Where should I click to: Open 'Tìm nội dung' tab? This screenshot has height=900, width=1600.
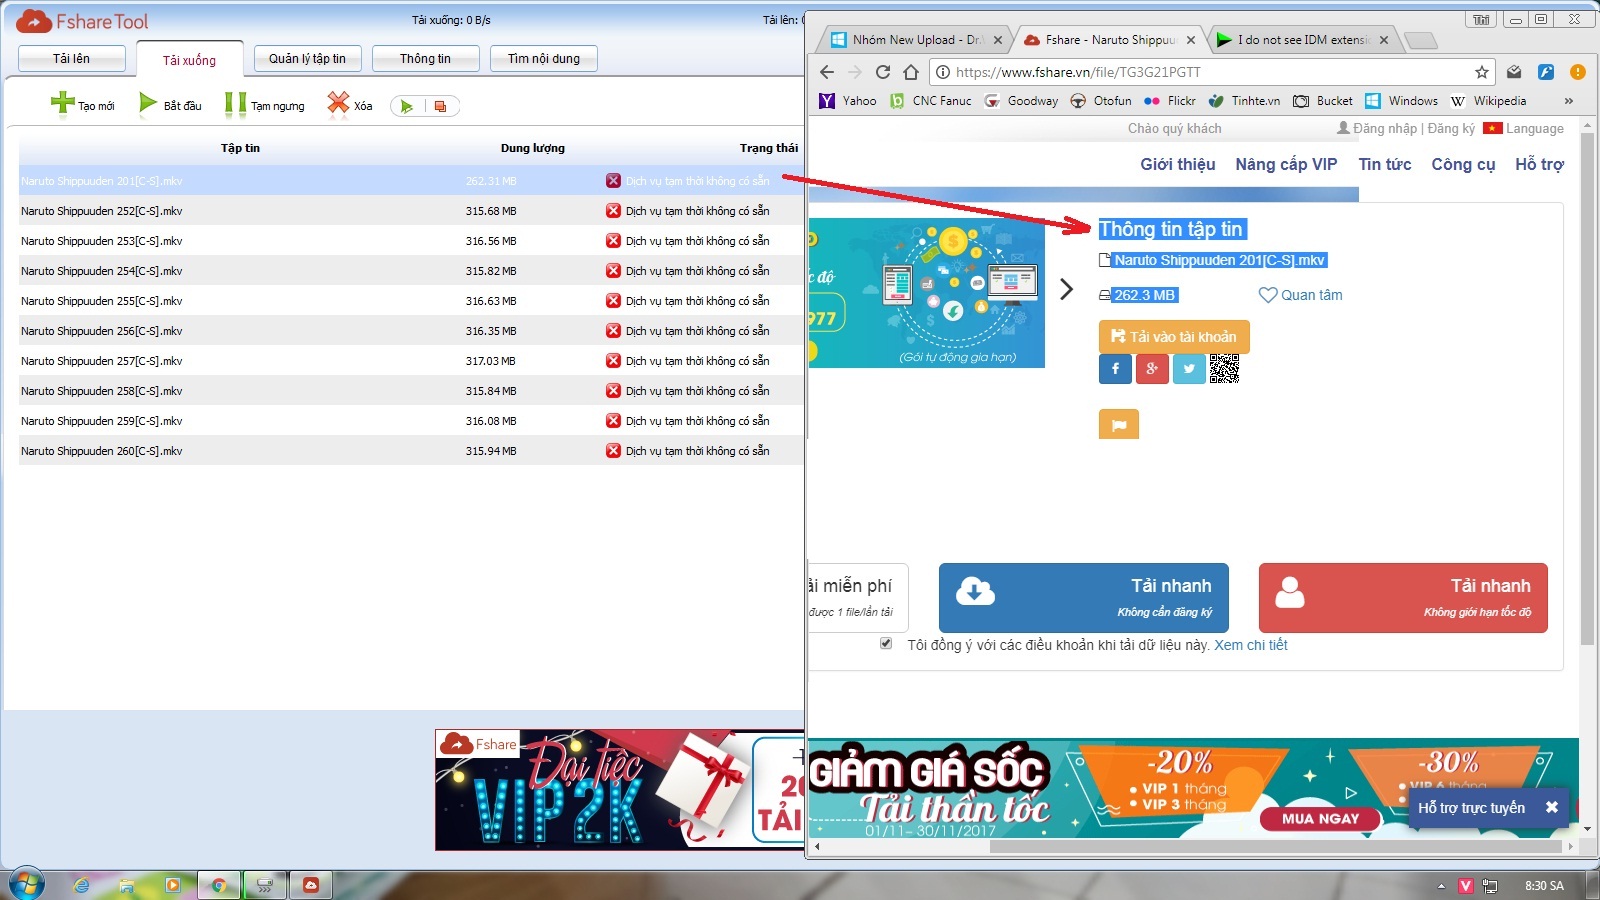(x=544, y=59)
